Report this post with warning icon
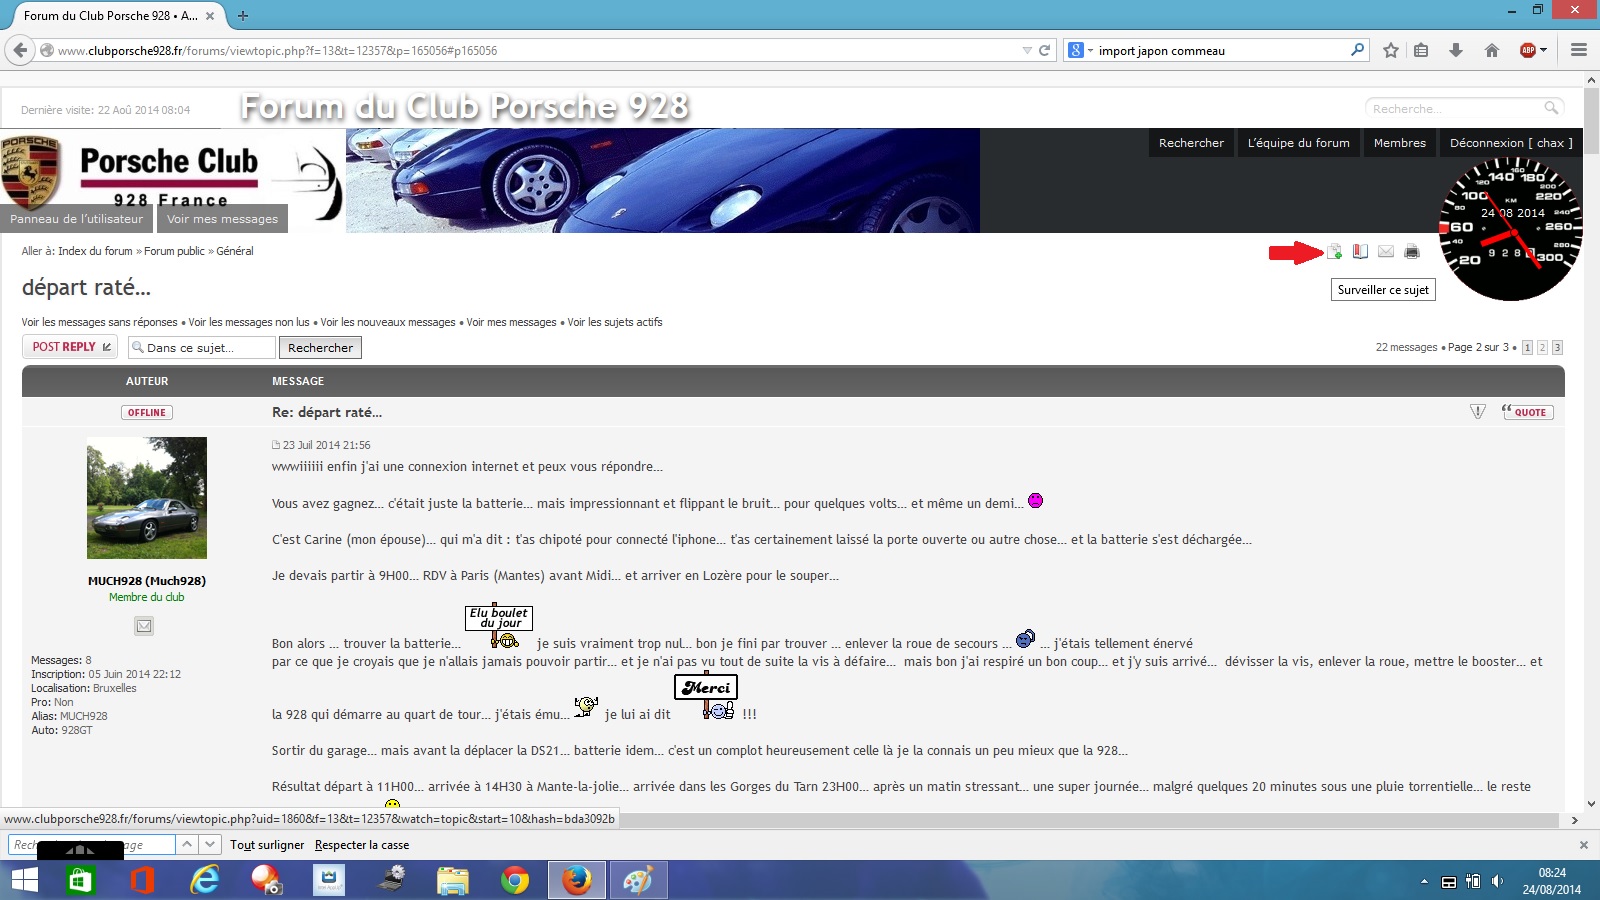Viewport: 1600px width, 900px height. 1478,412
